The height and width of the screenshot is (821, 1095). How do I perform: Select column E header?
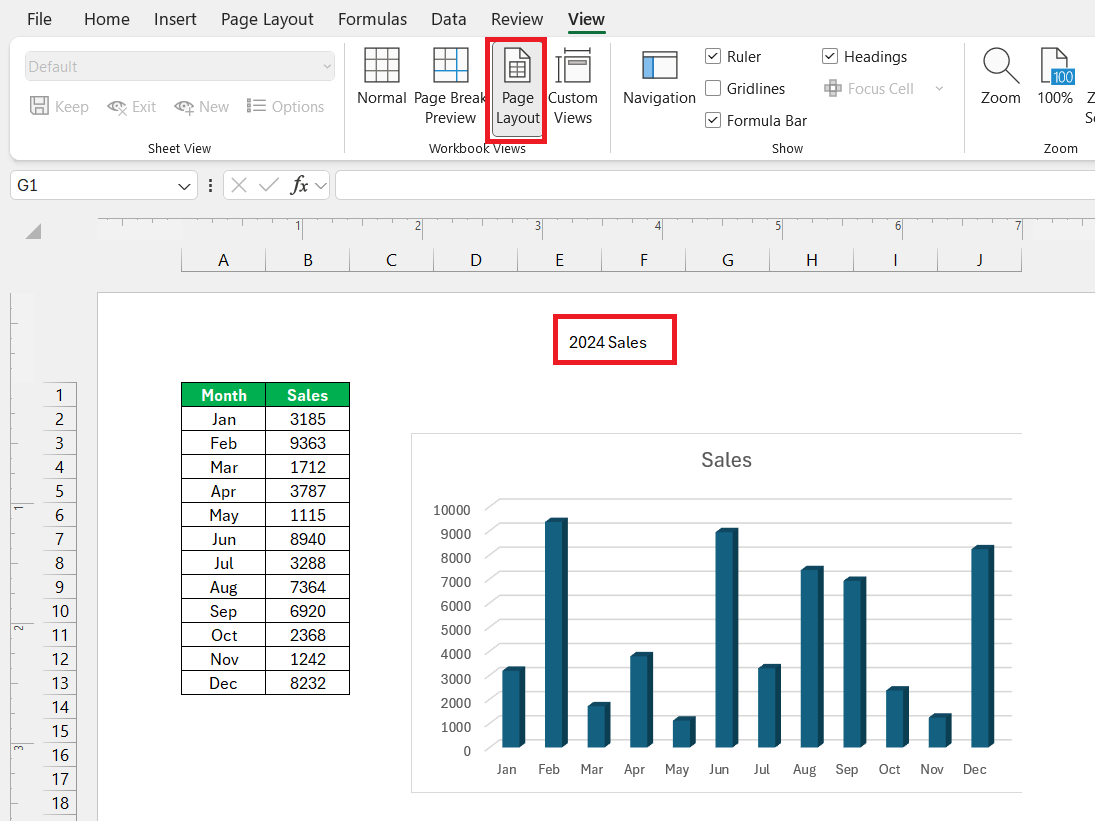point(559,260)
